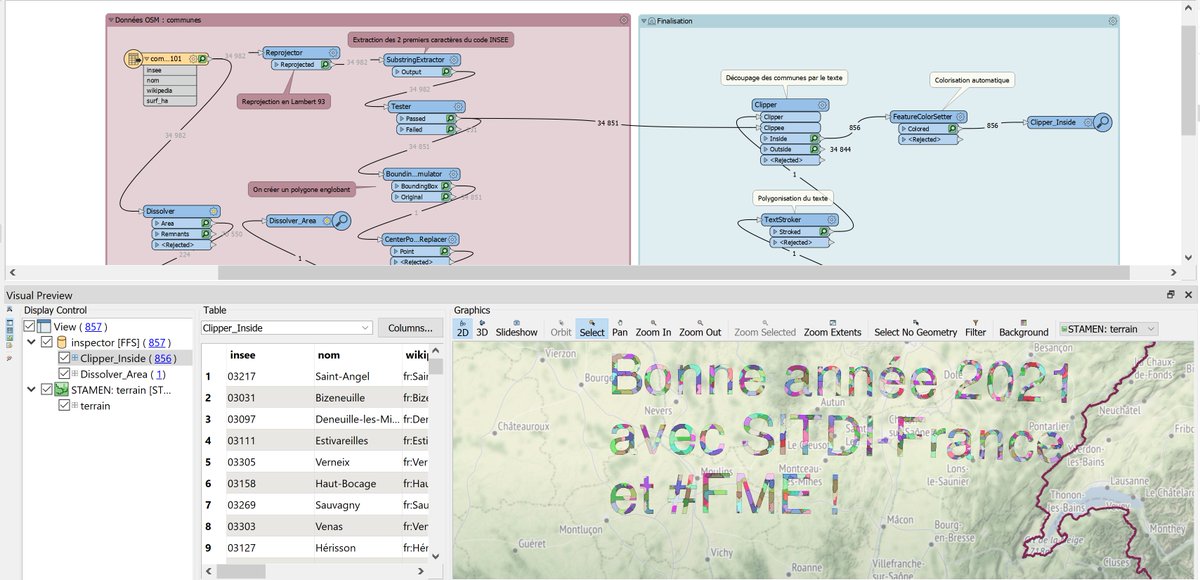Uncheck the inspector [FFS] checkbox

(47, 342)
